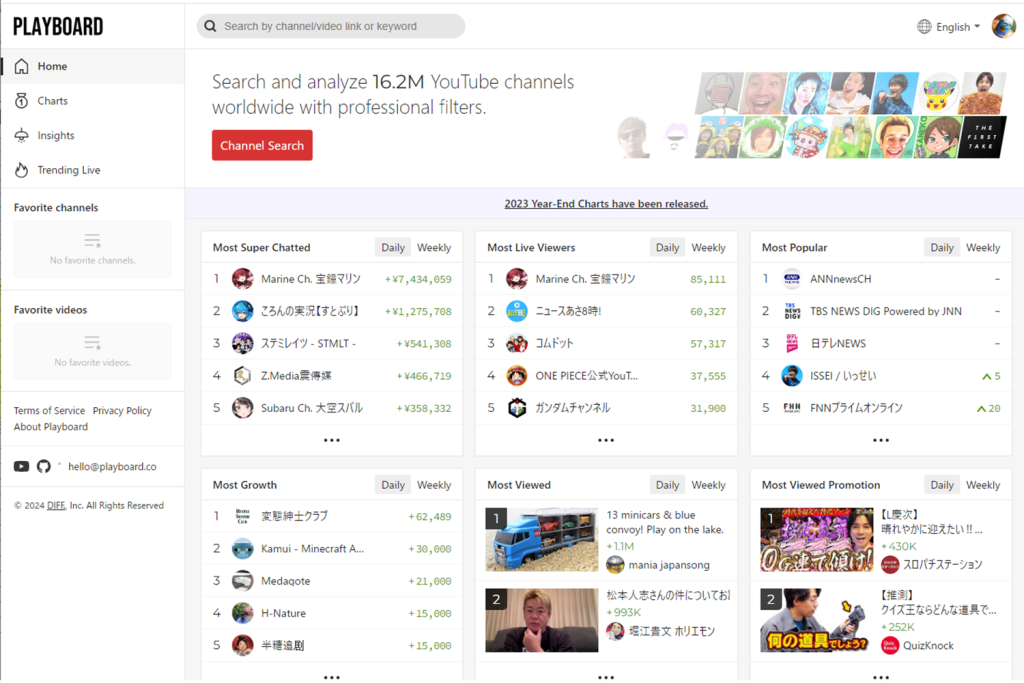Switch to the Weekly tab on Most Live Viewers
The width and height of the screenshot is (1024, 683).
(709, 247)
